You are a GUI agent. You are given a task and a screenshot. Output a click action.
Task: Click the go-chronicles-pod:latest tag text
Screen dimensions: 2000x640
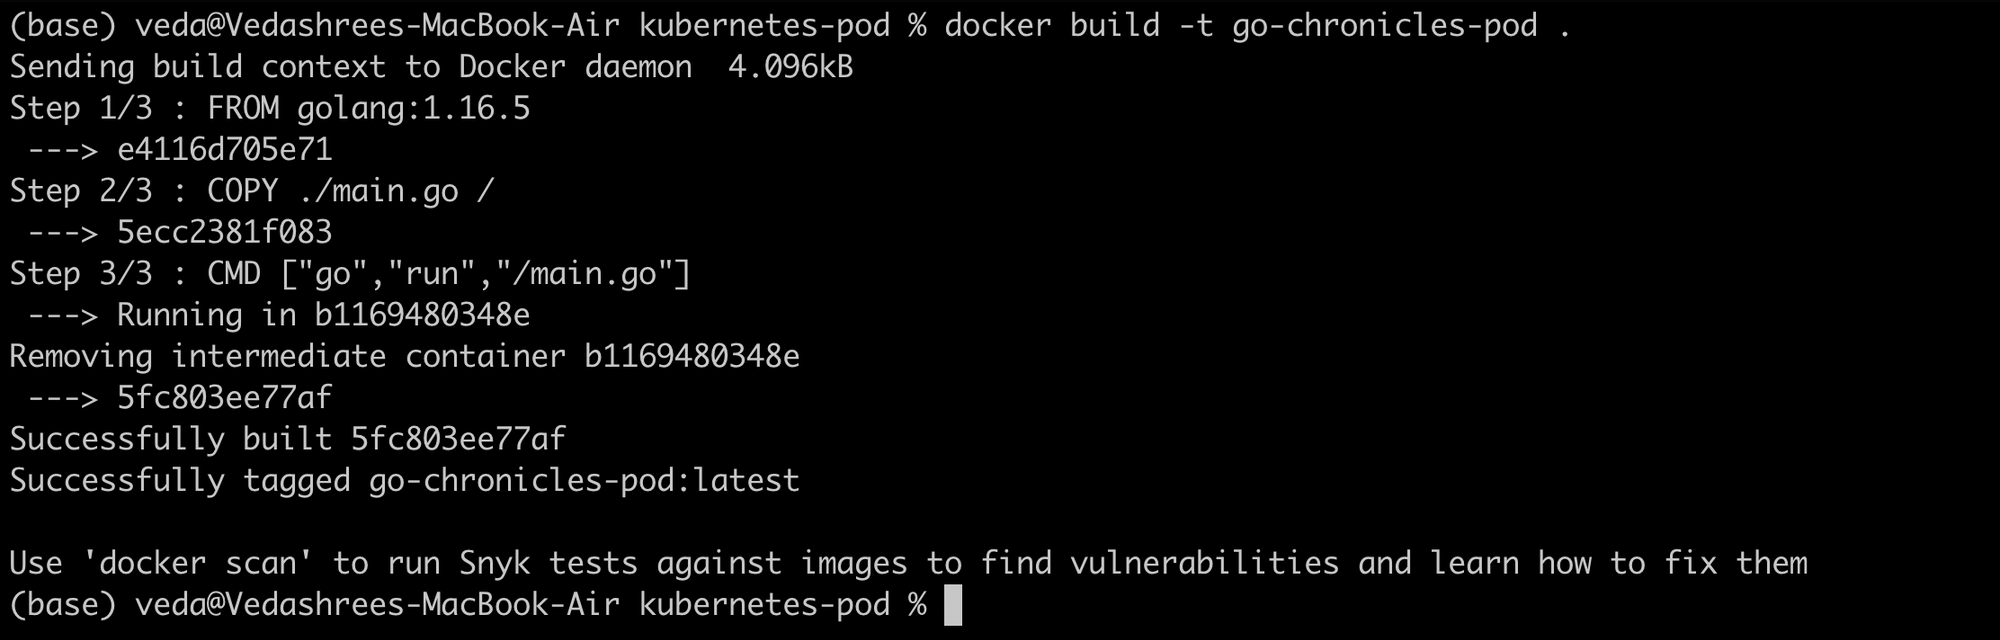584,481
